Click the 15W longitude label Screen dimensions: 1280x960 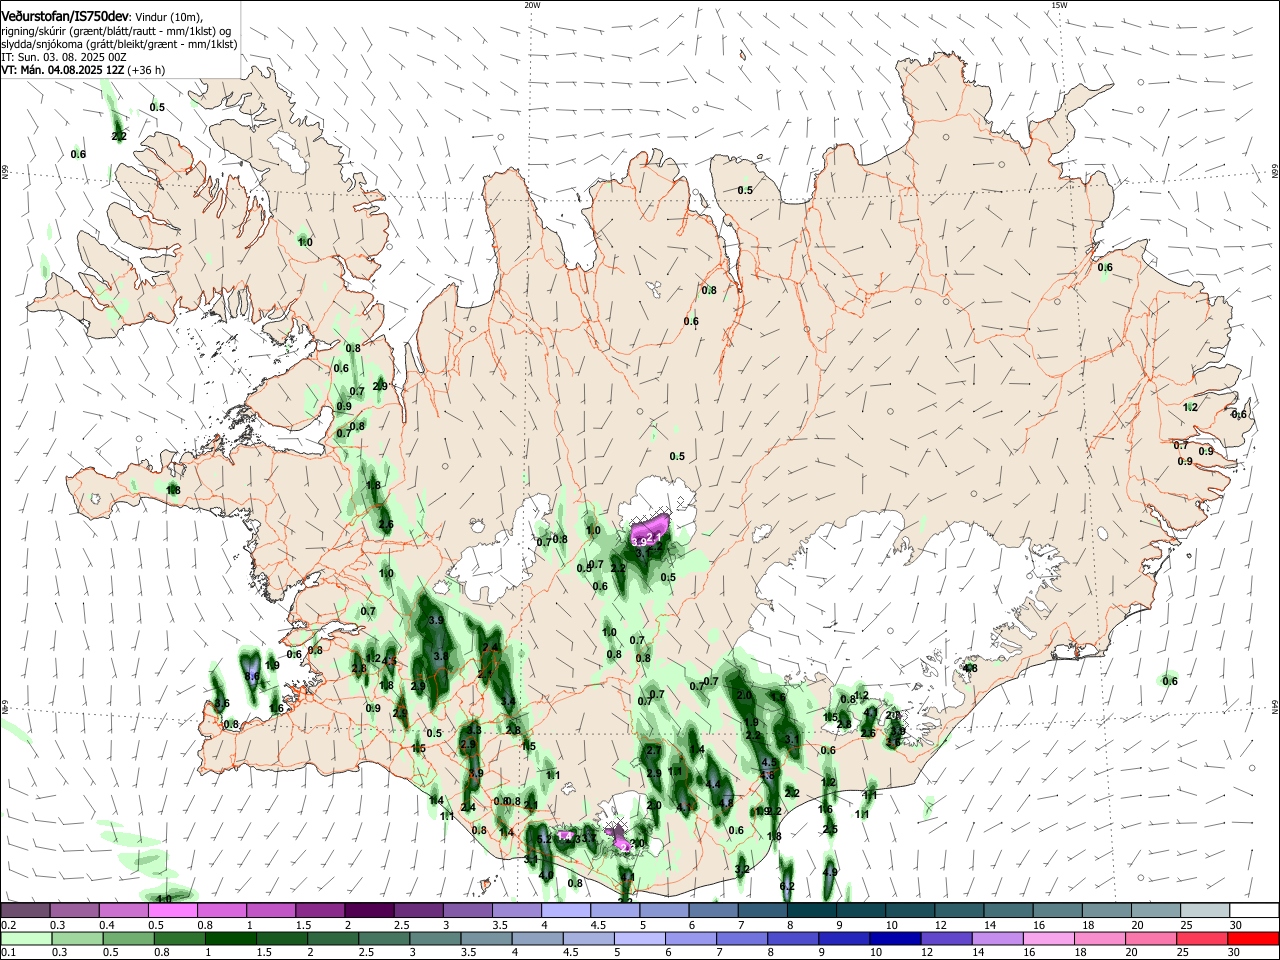click(1059, 5)
